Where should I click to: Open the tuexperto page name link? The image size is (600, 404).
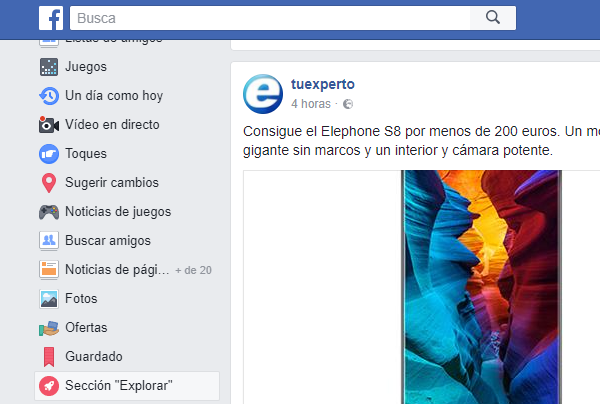point(323,84)
